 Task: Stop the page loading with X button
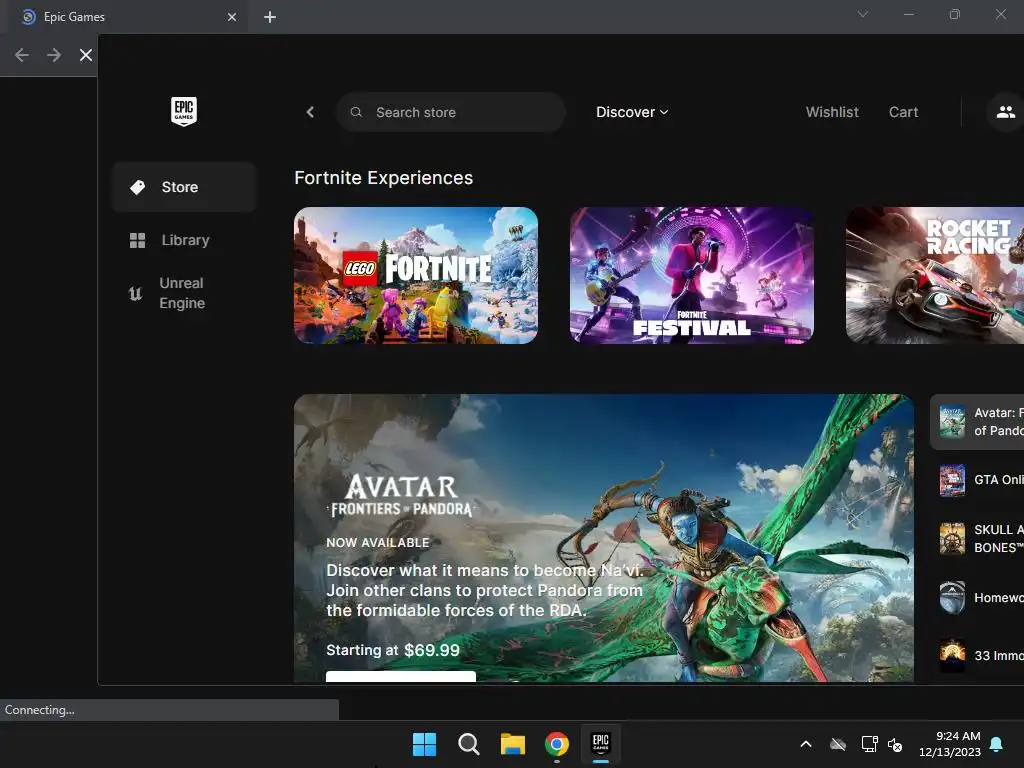coord(86,55)
